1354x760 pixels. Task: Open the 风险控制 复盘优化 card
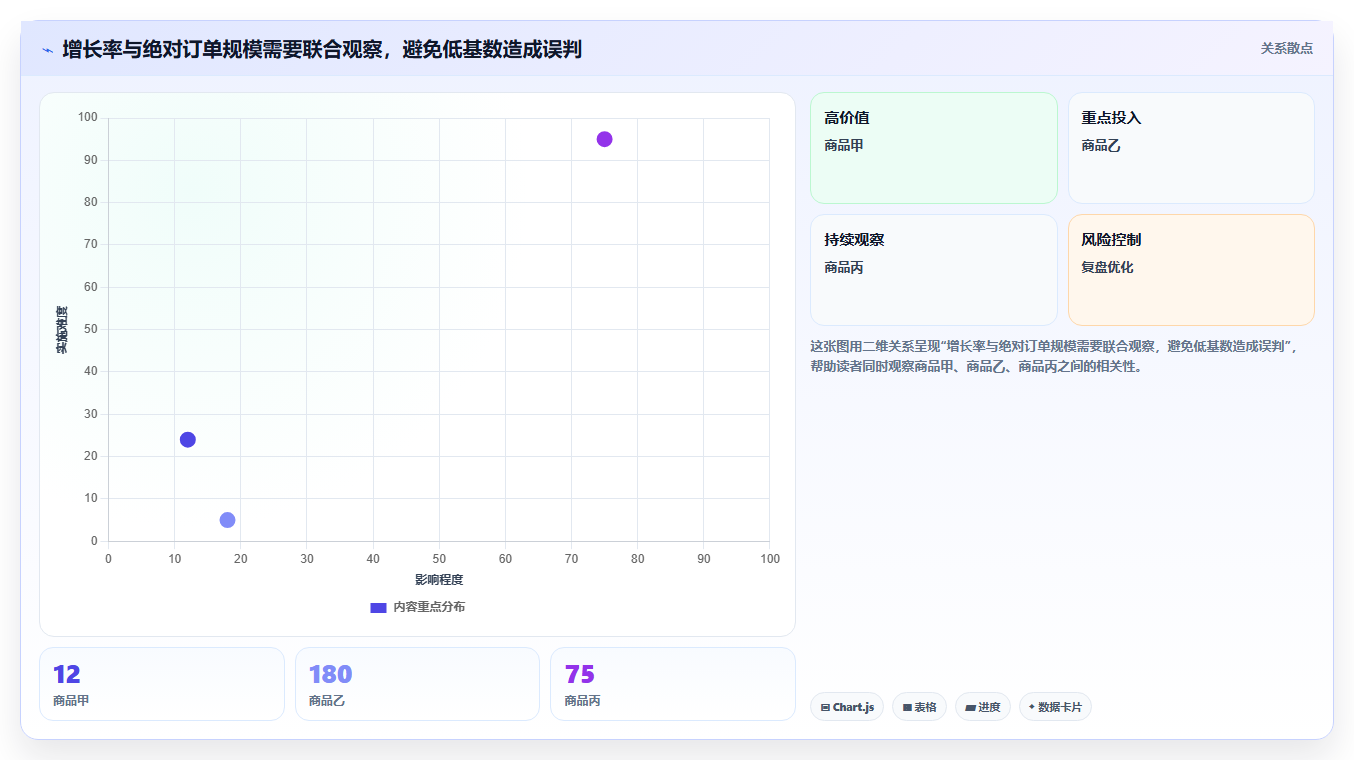[x=1191, y=270]
